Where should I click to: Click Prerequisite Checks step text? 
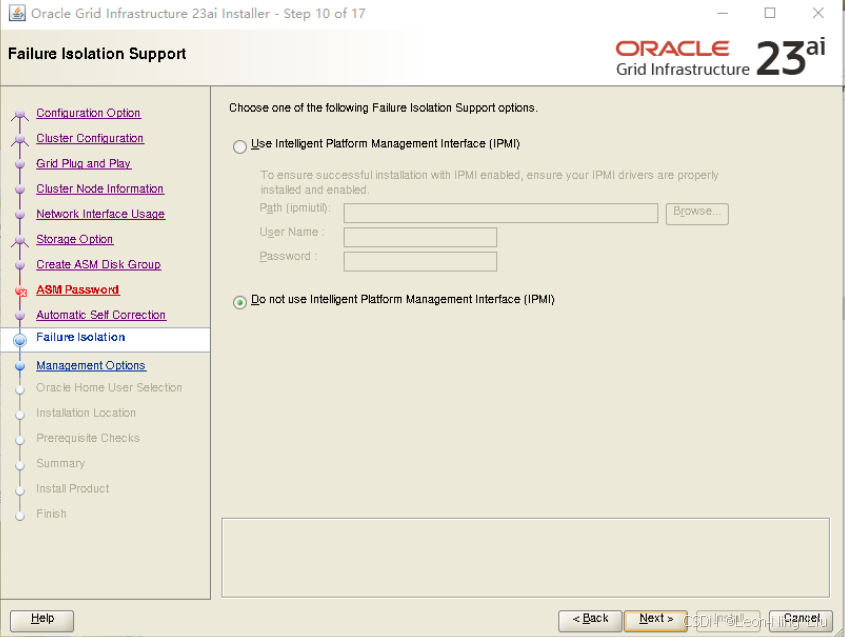pyautogui.click(x=88, y=438)
